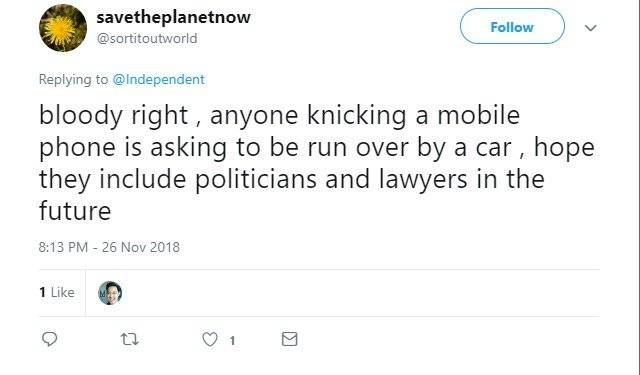Viewport: 640px width, 375px height.
Task: Click the like count next to the heart
Action: tap(232, 341)
